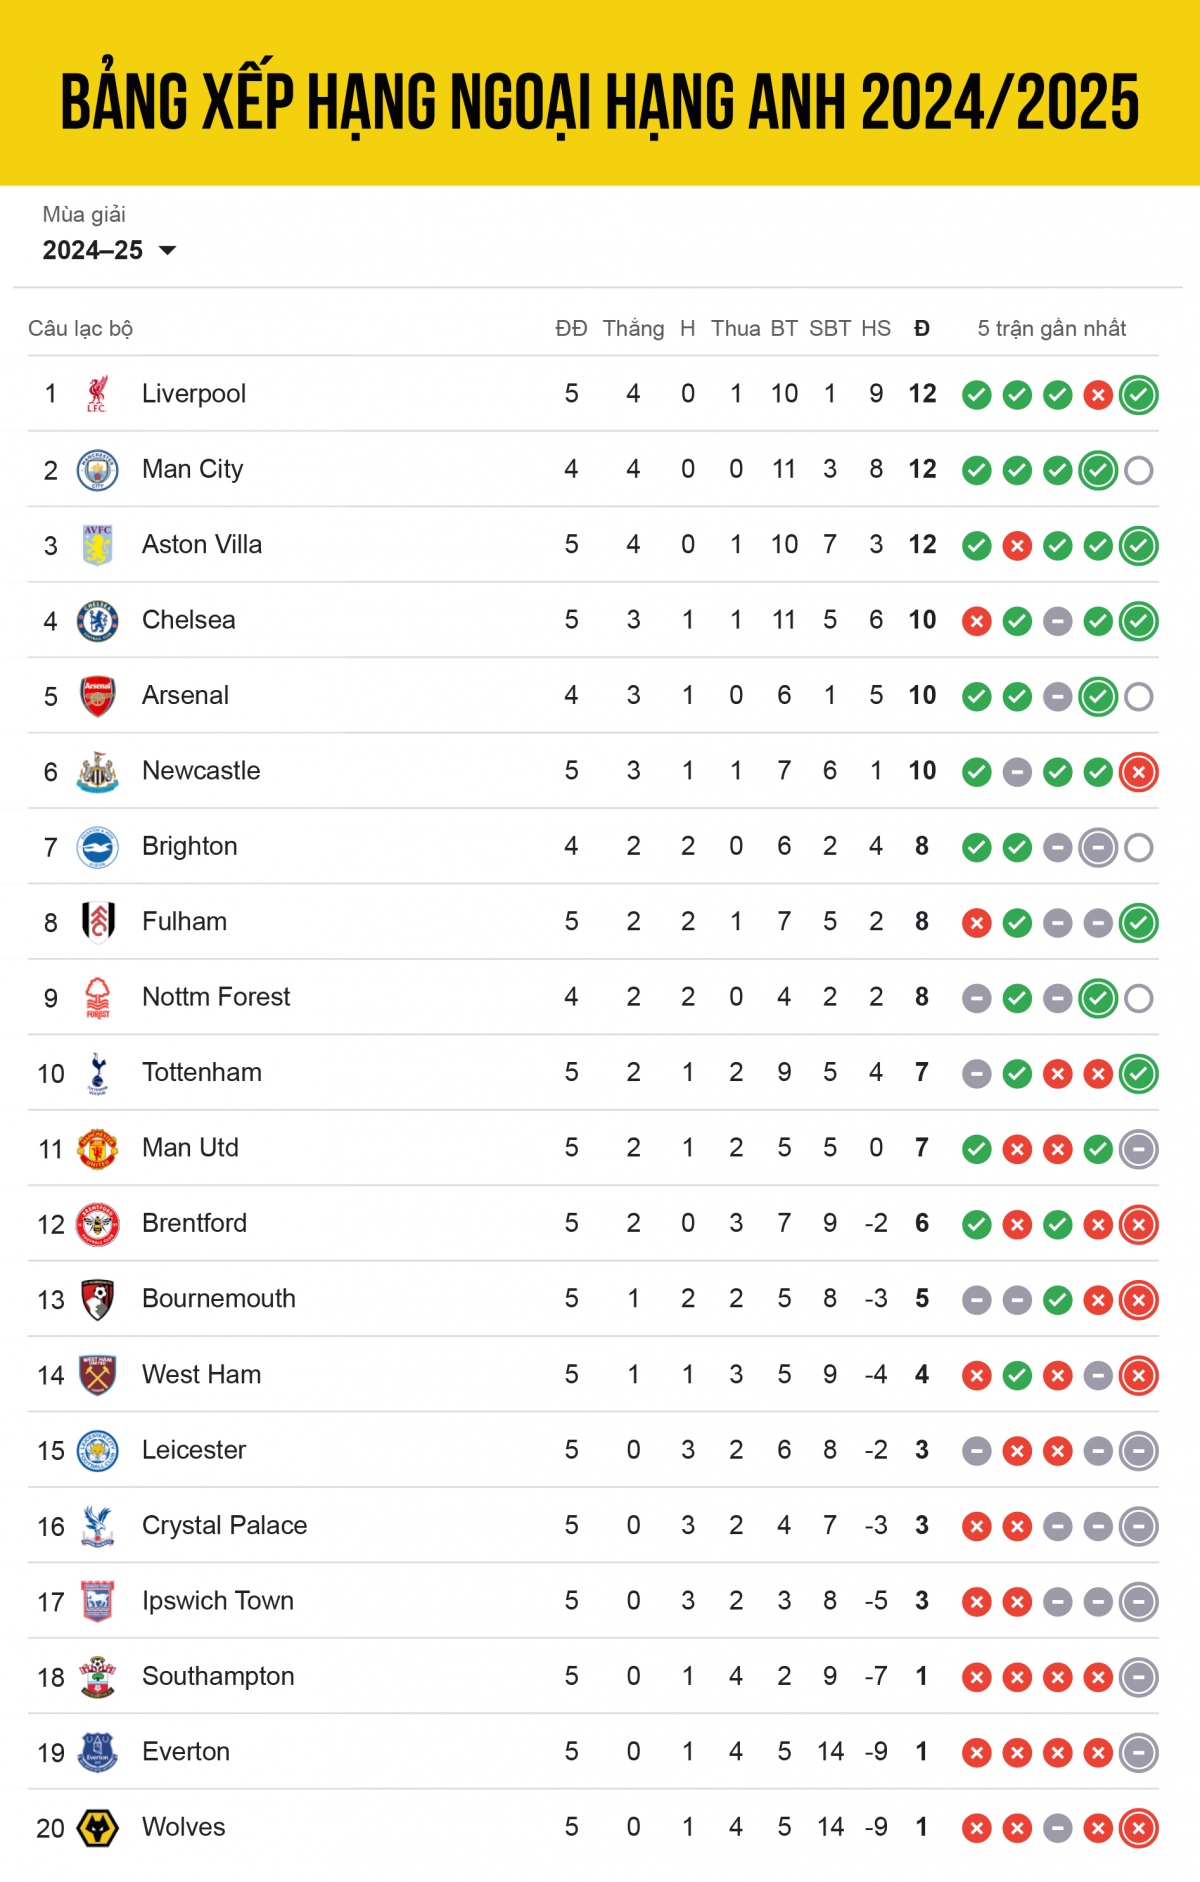Click Brighton's empty upcoming match circle

tap(1138, 848)
